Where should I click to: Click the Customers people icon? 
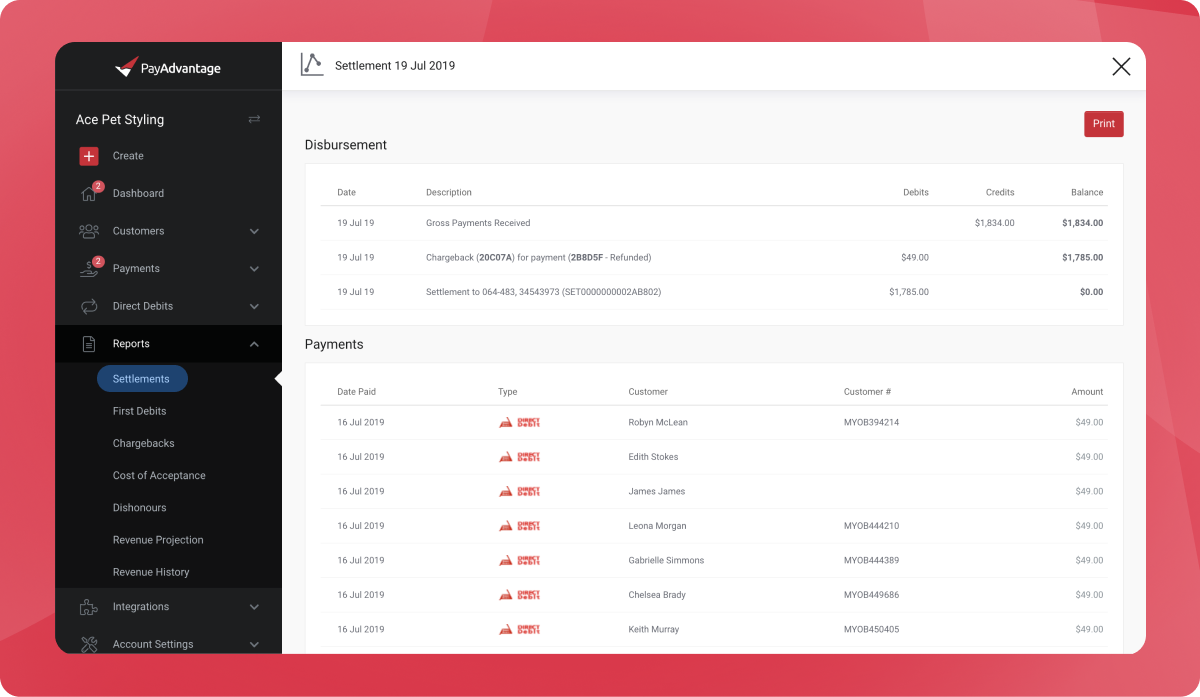[89, 231]
